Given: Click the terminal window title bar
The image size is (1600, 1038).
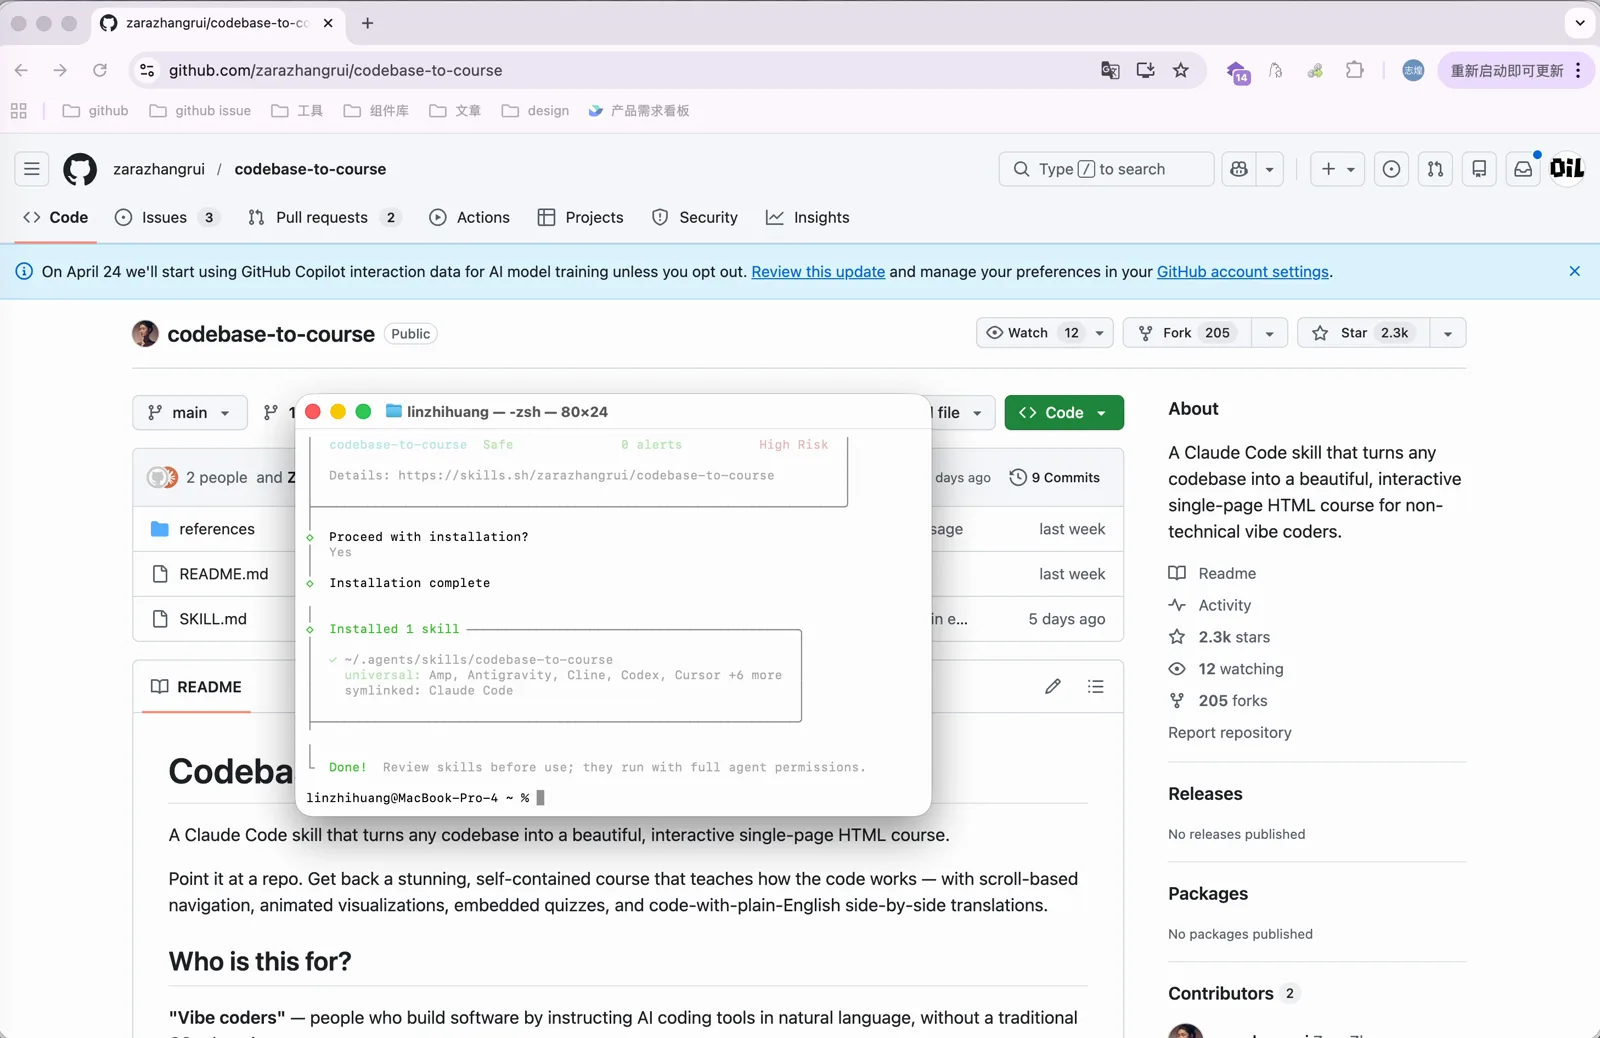Looking at the screenshot, I should click(x=614, y=412).
